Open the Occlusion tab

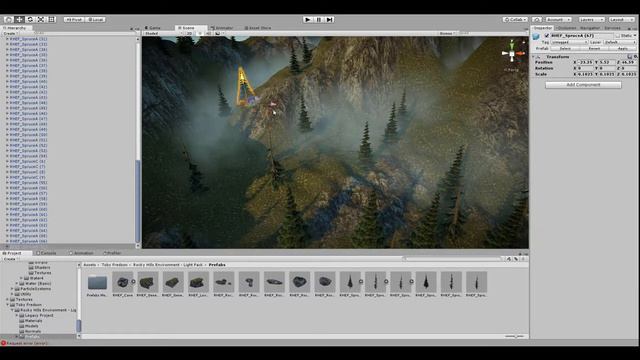567,28
